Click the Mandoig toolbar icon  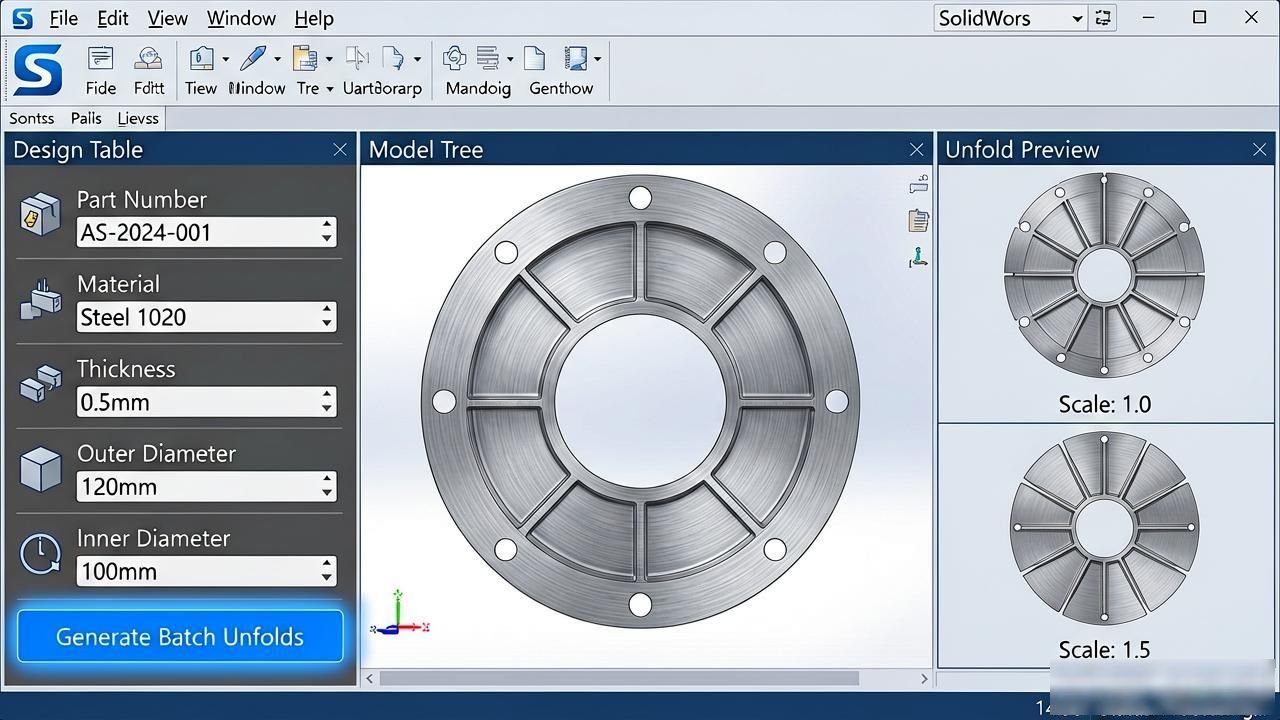tap(455, 58)
